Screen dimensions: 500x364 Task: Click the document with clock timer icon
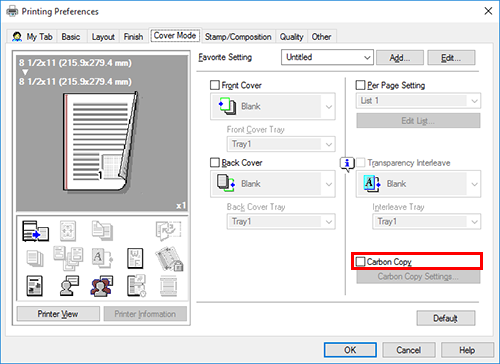136,286
